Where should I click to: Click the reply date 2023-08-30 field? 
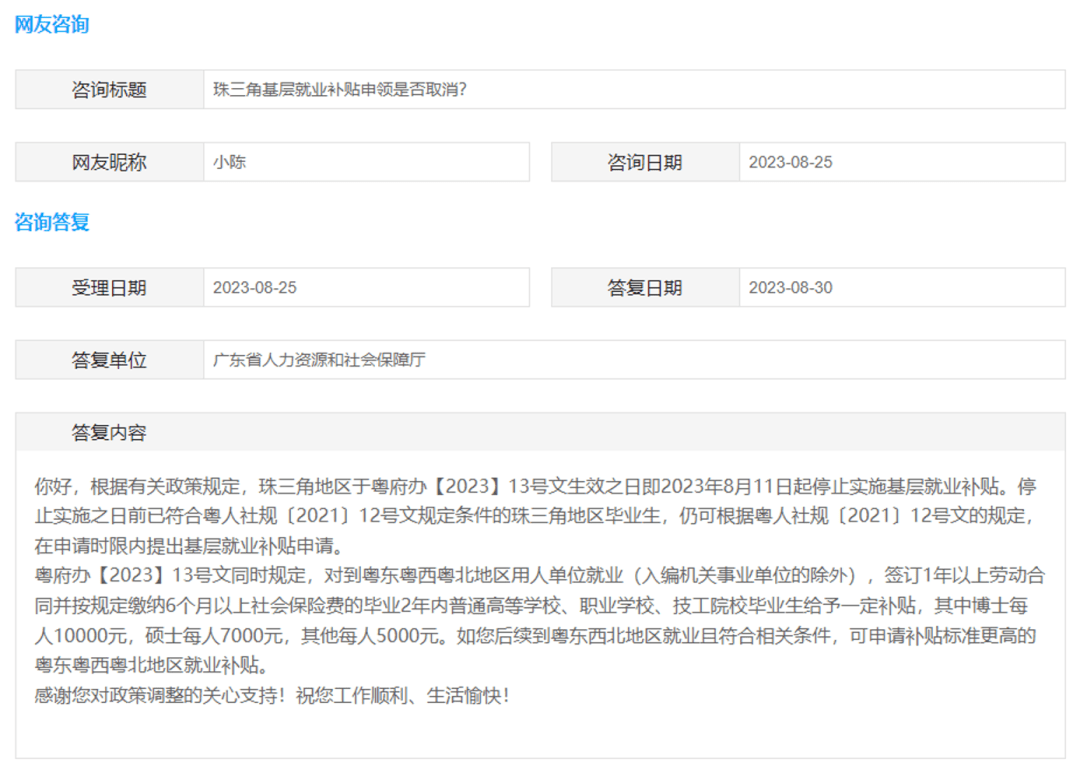pyautogui.click(x=902, y=288)
